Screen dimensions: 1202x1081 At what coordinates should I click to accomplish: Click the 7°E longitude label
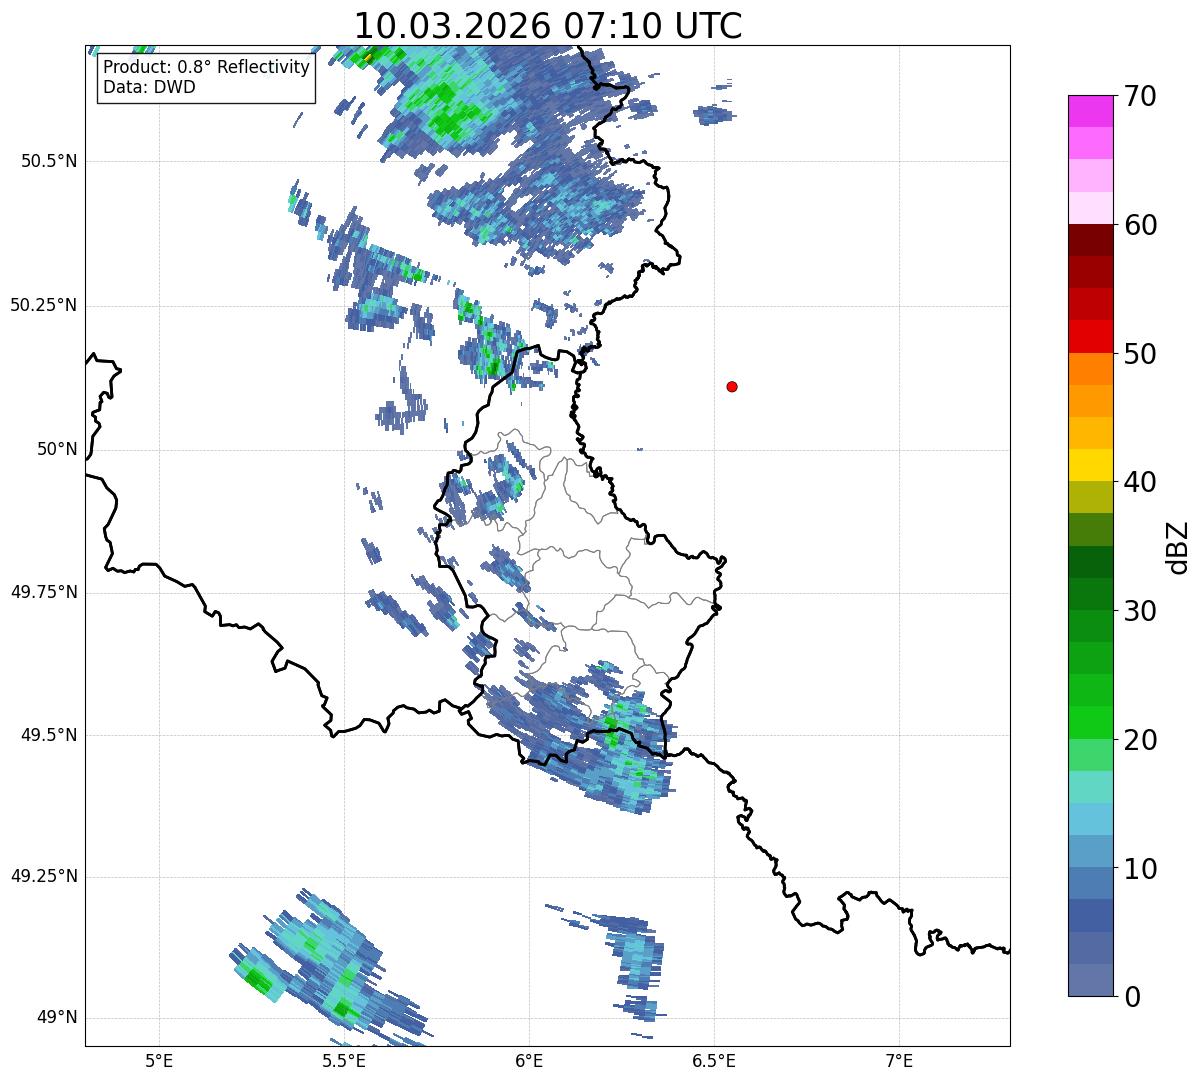click(899, 1060)
